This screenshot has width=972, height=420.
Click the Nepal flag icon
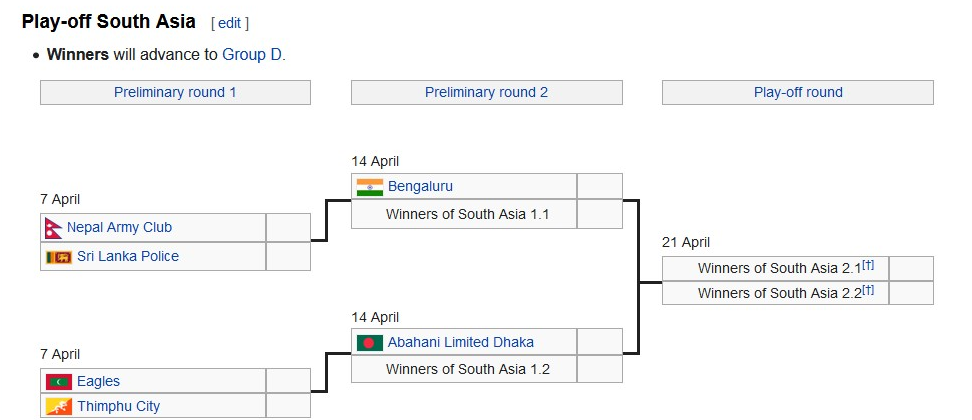coord(53,228)
